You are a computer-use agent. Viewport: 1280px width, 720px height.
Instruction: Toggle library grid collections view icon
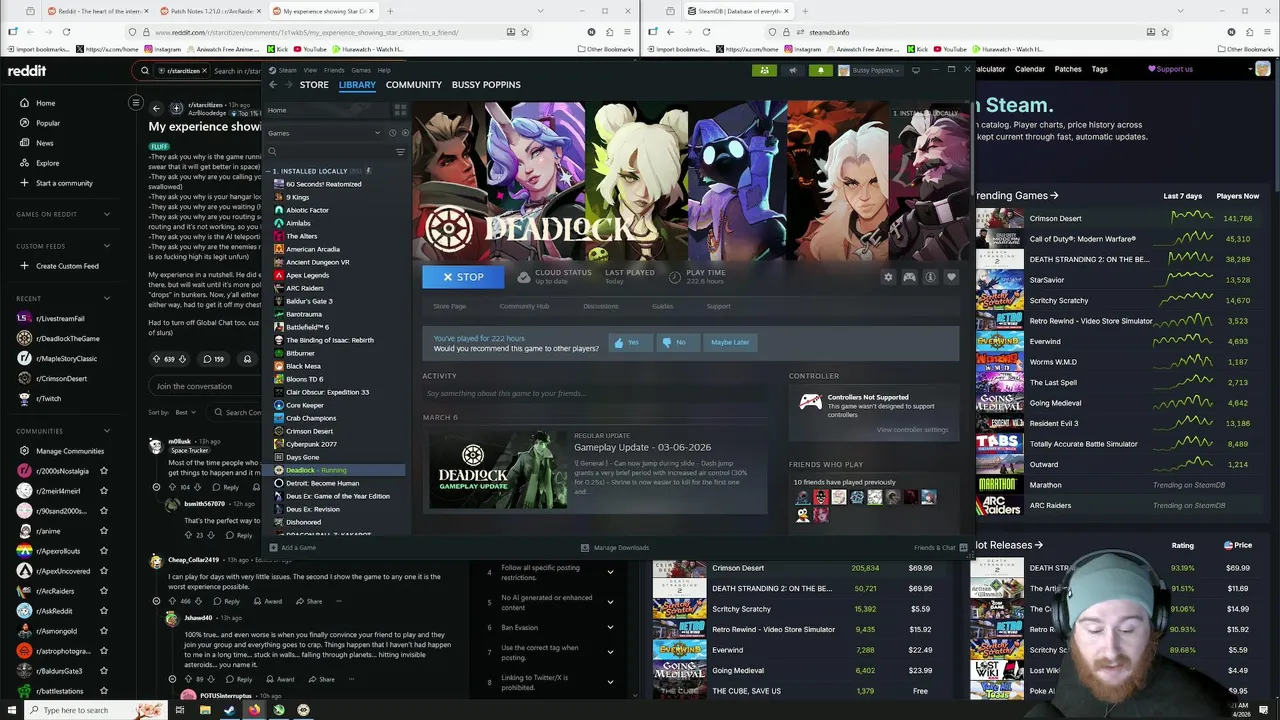pyautogui.click(x=400, y=110)
